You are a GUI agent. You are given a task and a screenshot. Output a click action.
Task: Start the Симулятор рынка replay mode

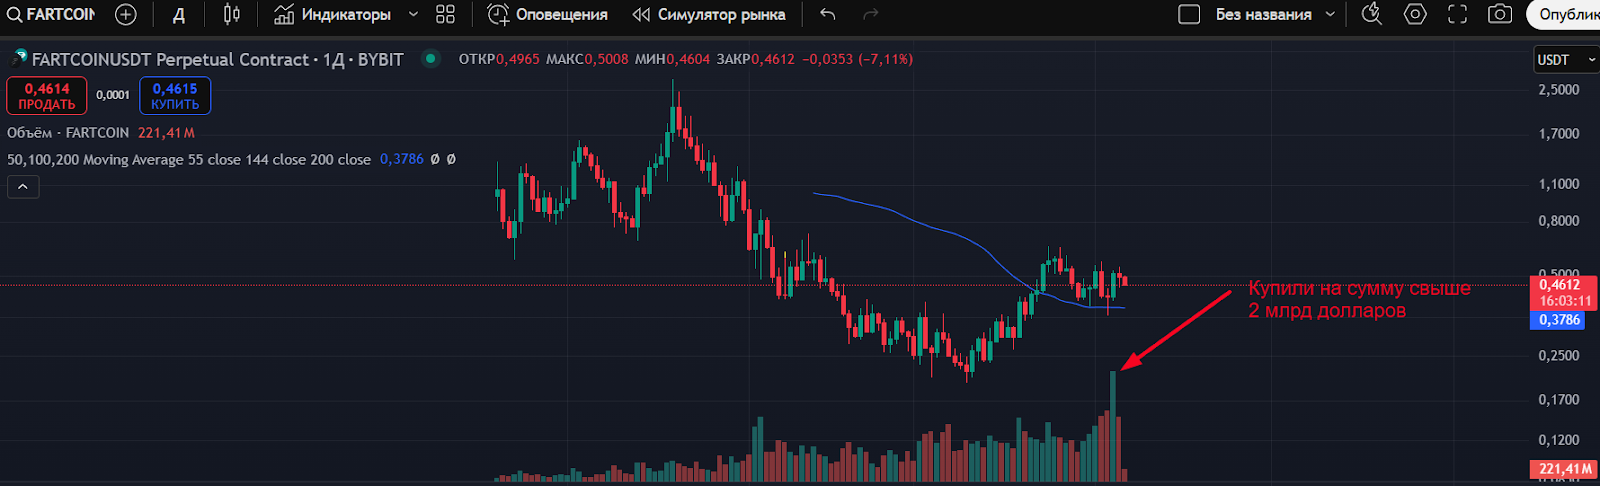[x=709, y=15]
